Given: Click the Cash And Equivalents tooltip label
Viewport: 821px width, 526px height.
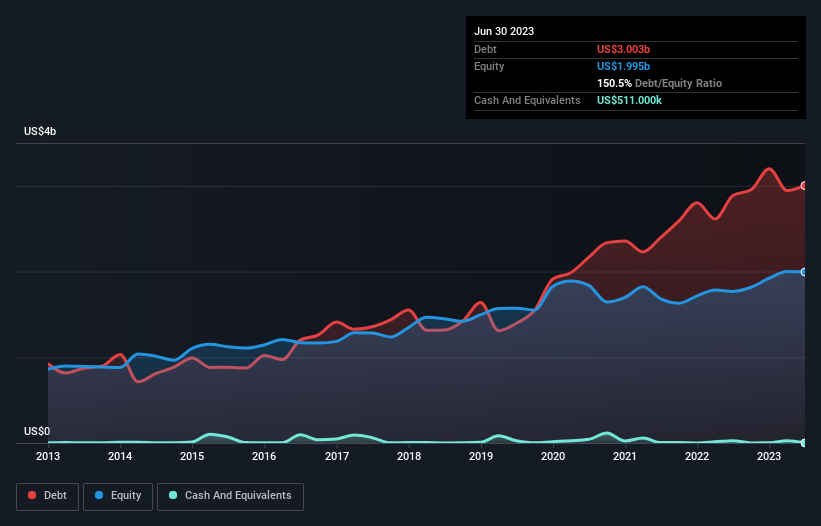Looking at the screenshot, I should coord(527,100).
